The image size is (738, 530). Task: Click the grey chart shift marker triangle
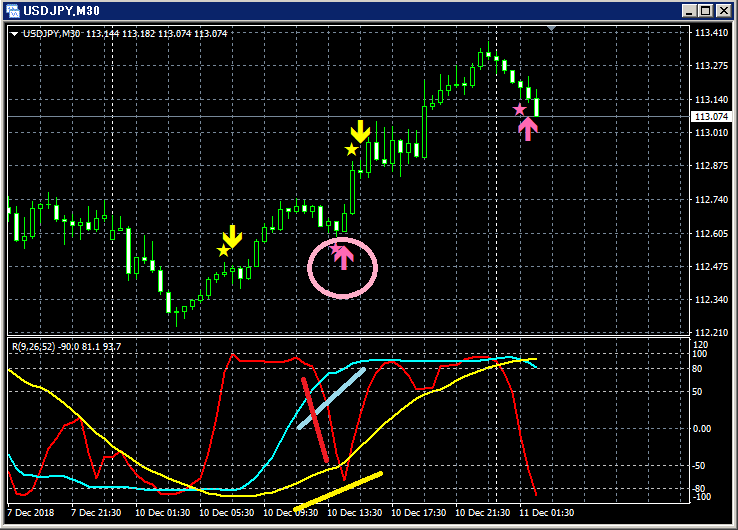coord(552,29)
